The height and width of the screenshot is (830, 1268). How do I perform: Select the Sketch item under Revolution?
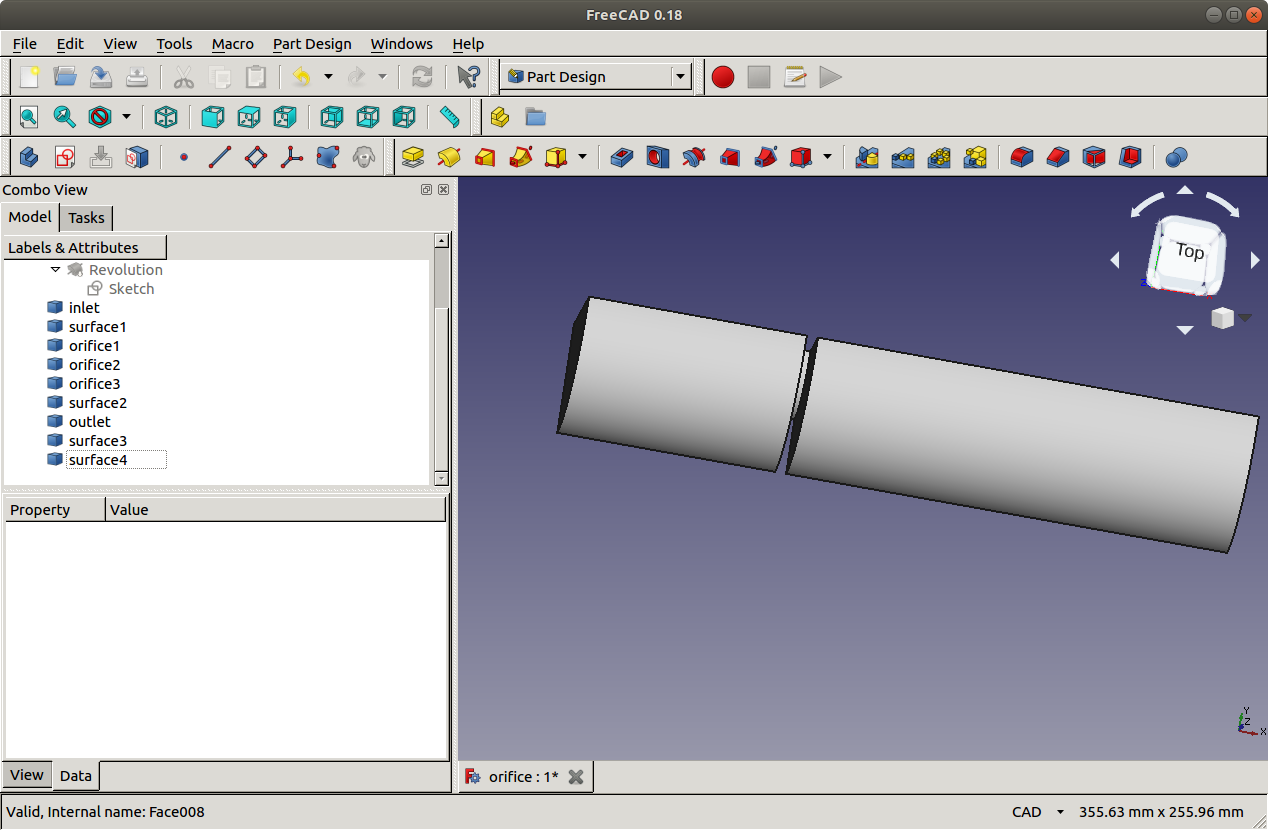[131, 289]
